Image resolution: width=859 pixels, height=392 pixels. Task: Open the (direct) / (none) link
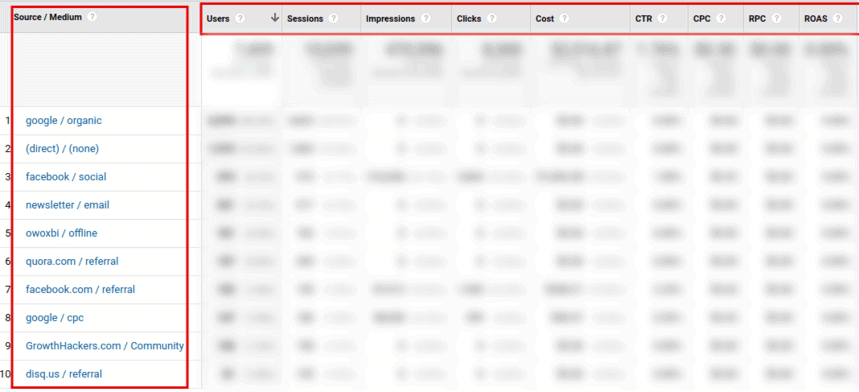62,148
